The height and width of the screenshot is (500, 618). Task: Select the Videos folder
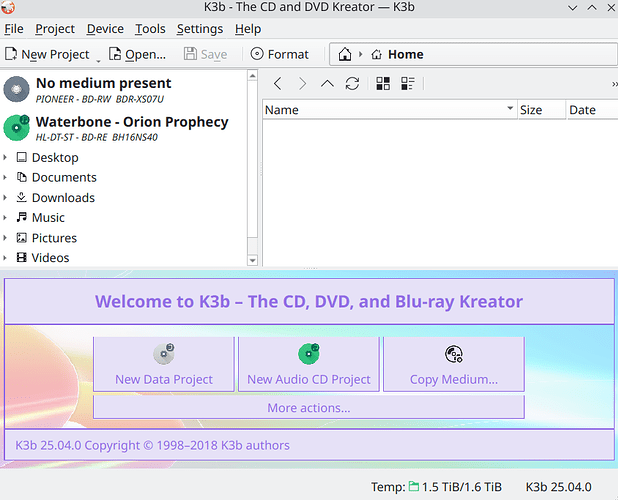(43, 258)
